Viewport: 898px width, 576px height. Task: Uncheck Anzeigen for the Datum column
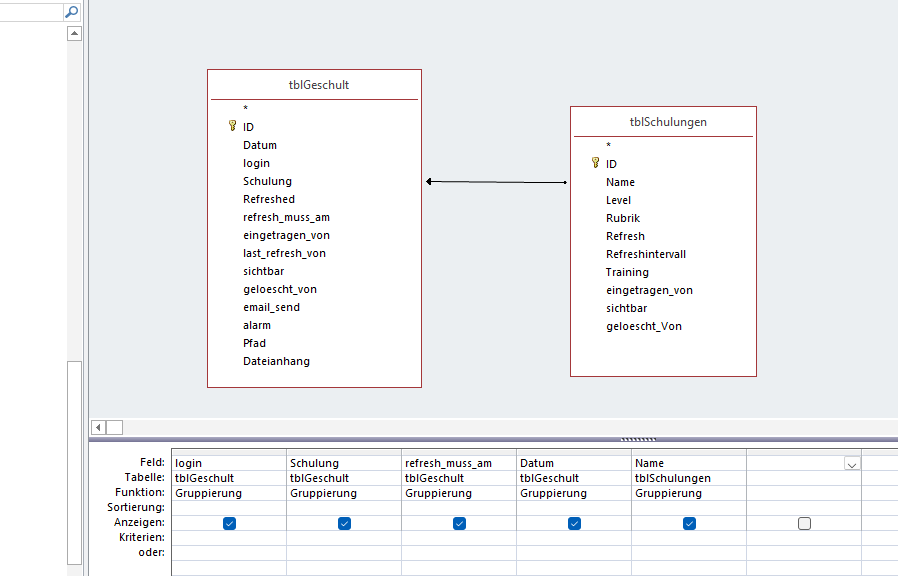pyautogui.click(x=574, y=523)
